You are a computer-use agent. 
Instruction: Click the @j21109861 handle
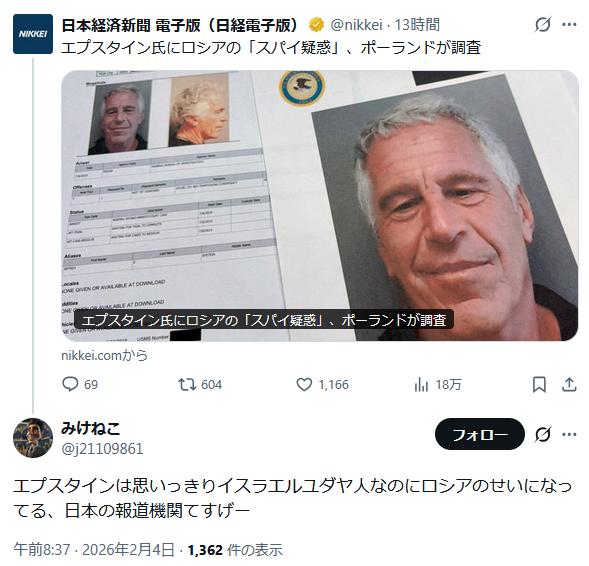pyautogui.click(x=102, y=449)
